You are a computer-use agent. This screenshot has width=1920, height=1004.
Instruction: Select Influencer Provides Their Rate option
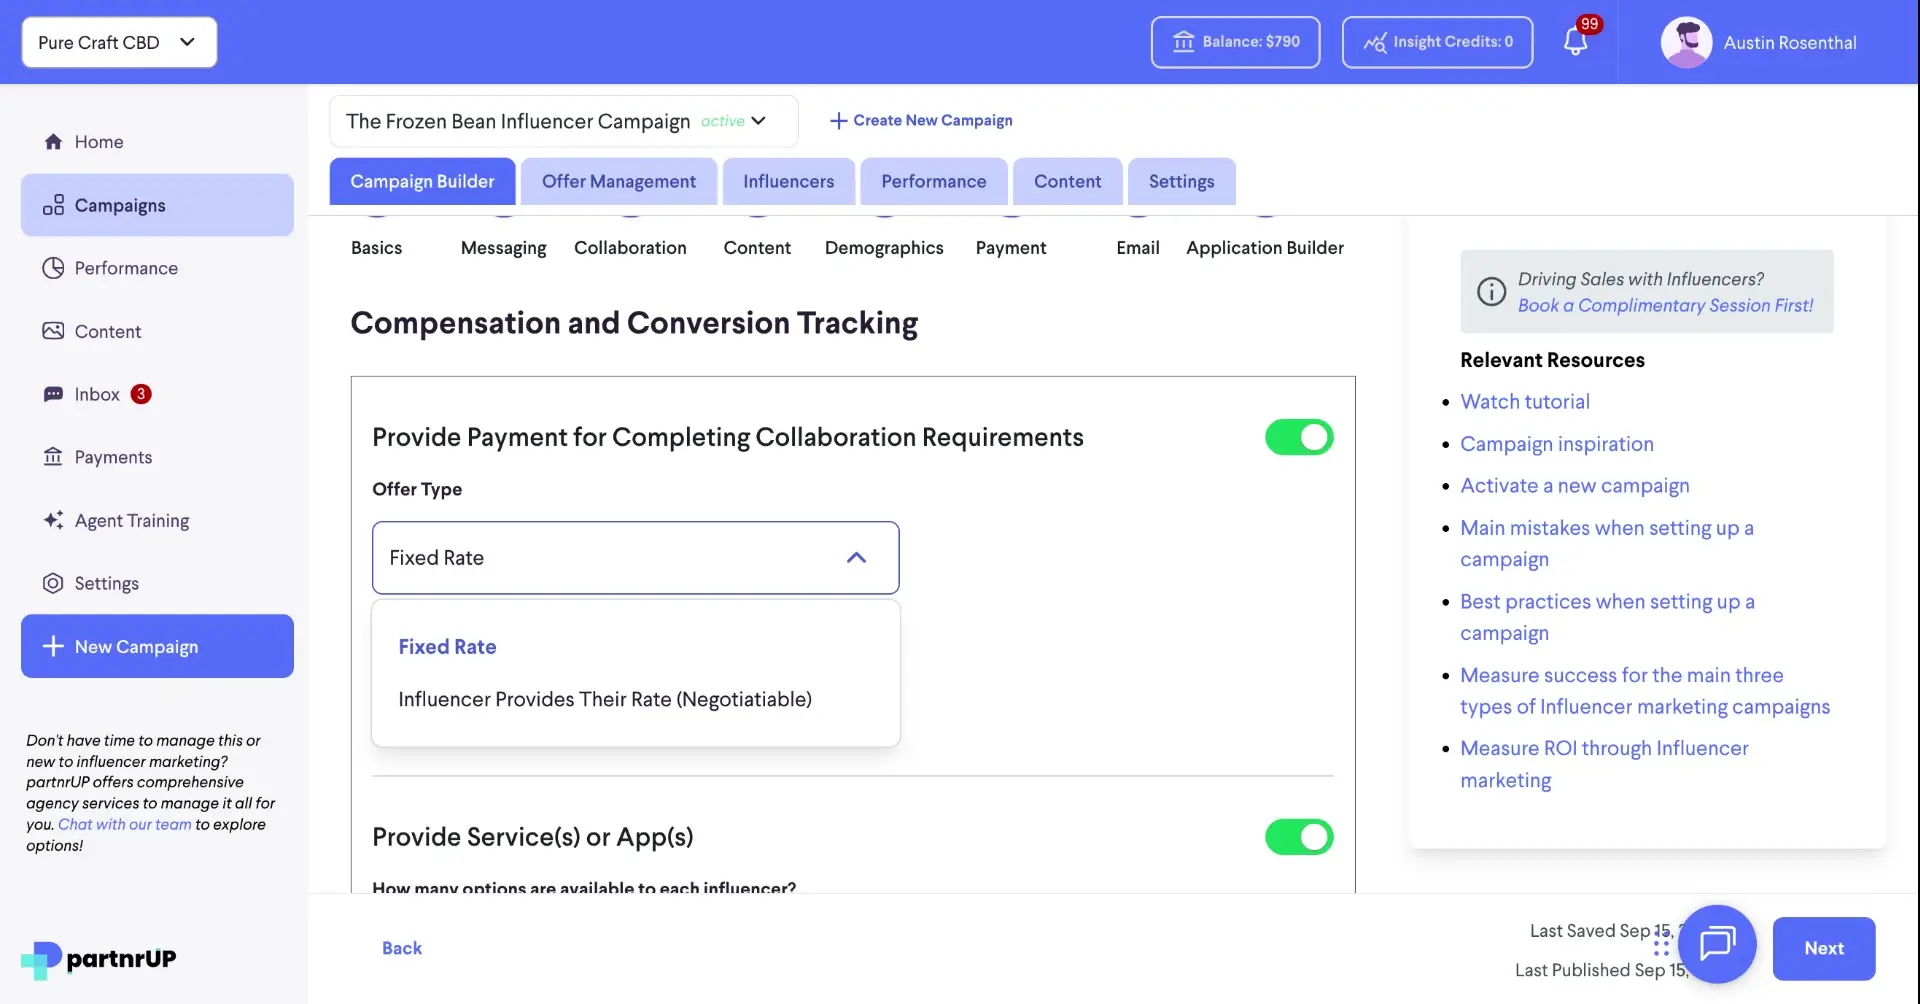604,699
